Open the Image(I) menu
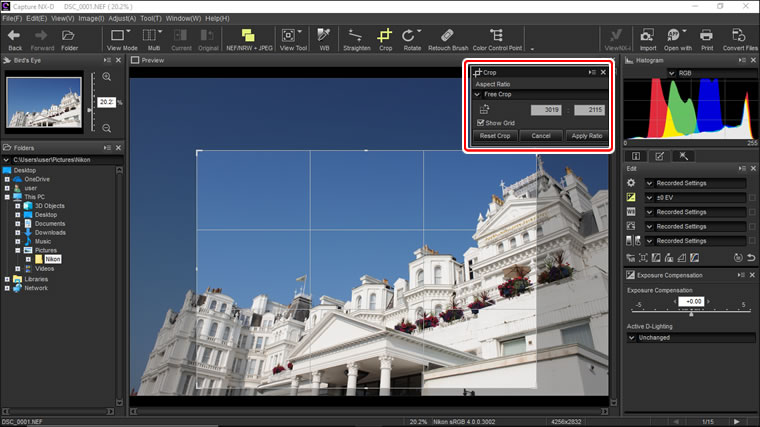 [91, 18]
